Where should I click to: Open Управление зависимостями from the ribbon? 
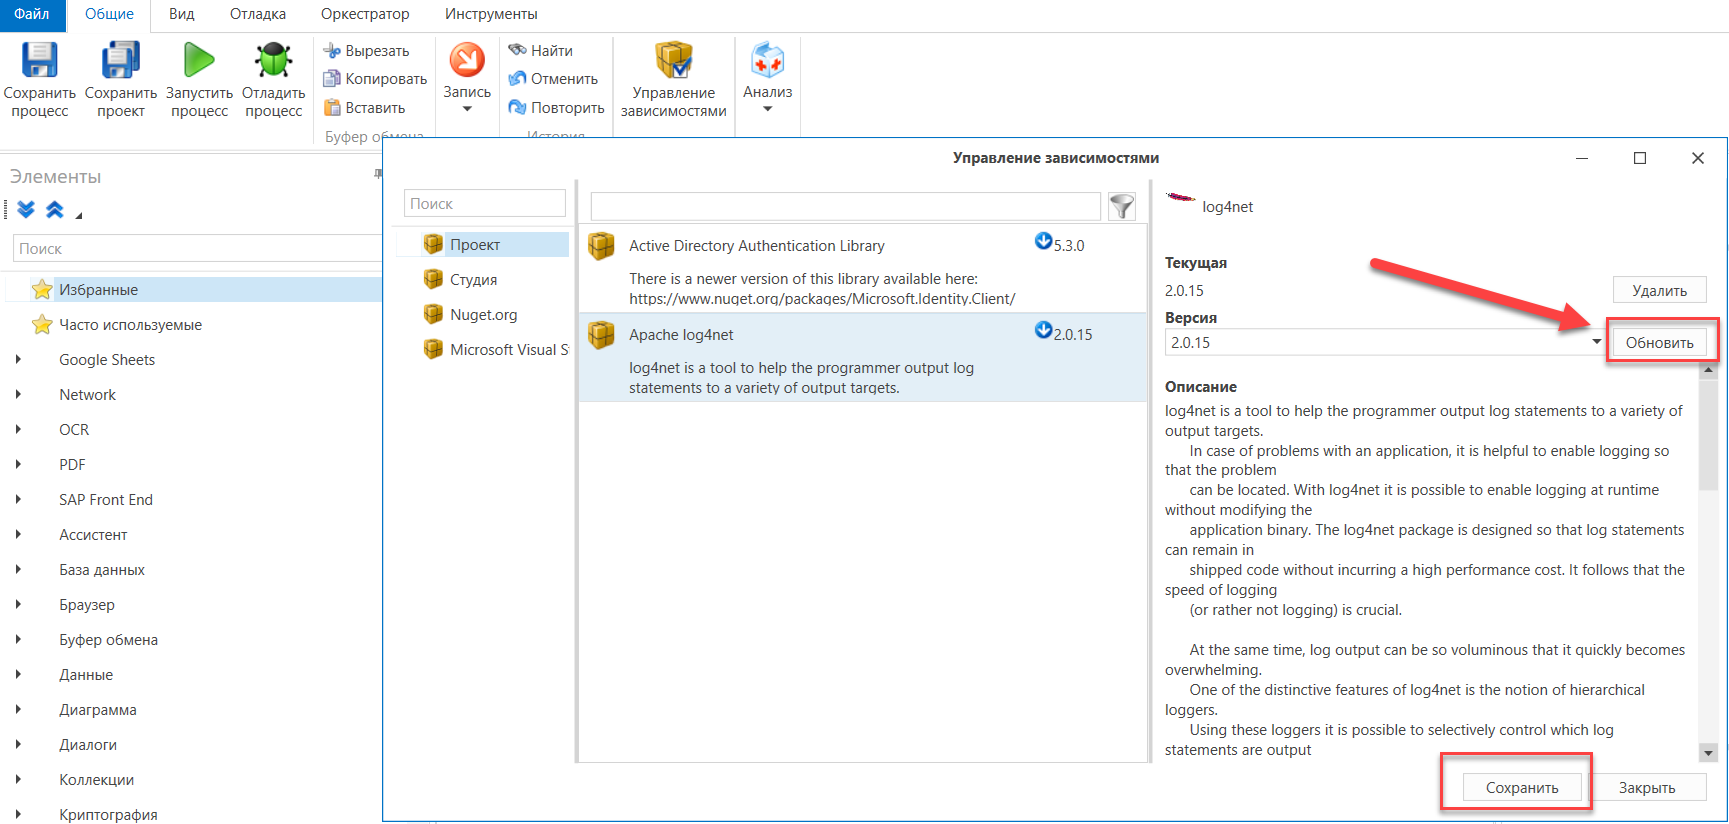(x=673, y=61)
